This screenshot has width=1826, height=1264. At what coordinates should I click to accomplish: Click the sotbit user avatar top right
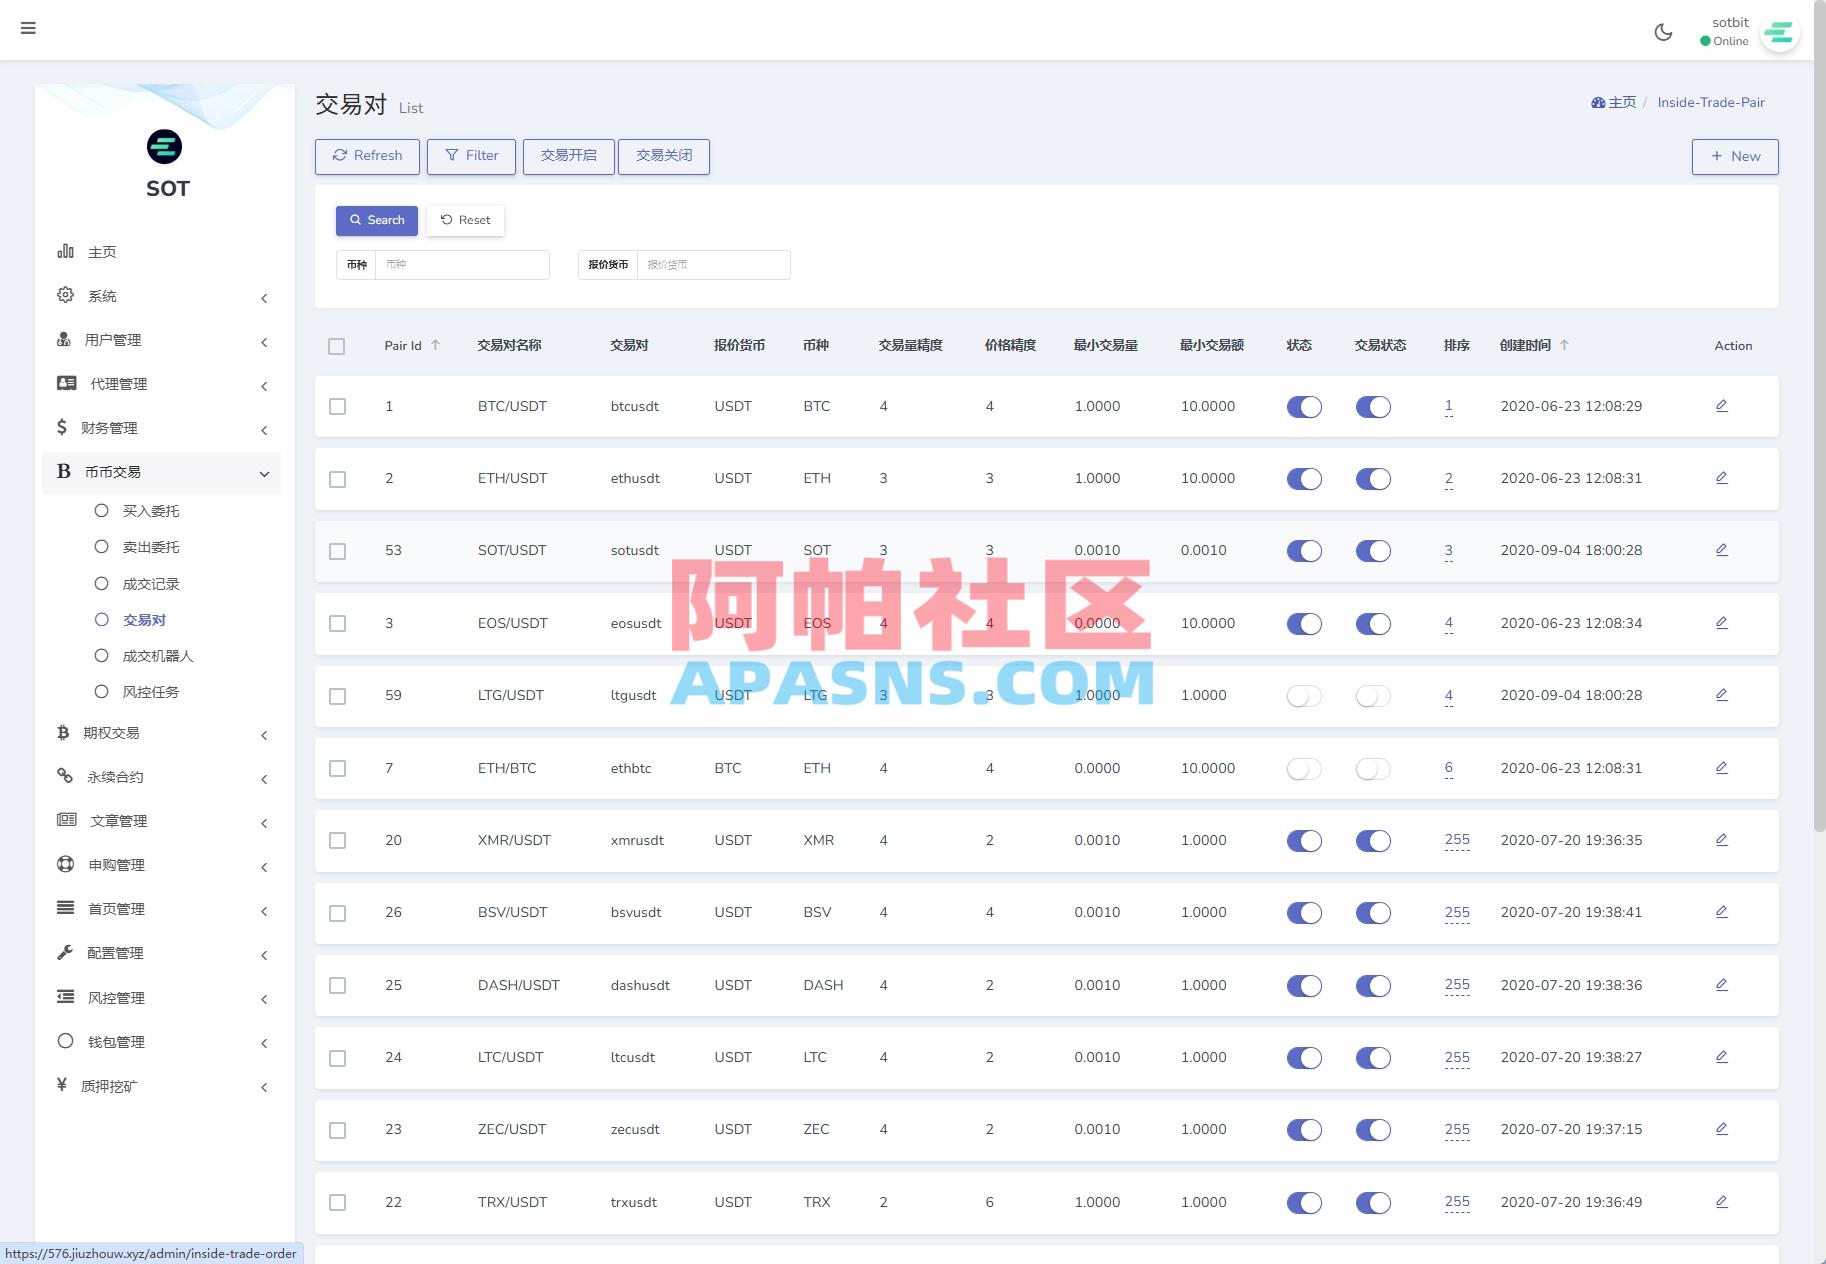pos(1780,33)
